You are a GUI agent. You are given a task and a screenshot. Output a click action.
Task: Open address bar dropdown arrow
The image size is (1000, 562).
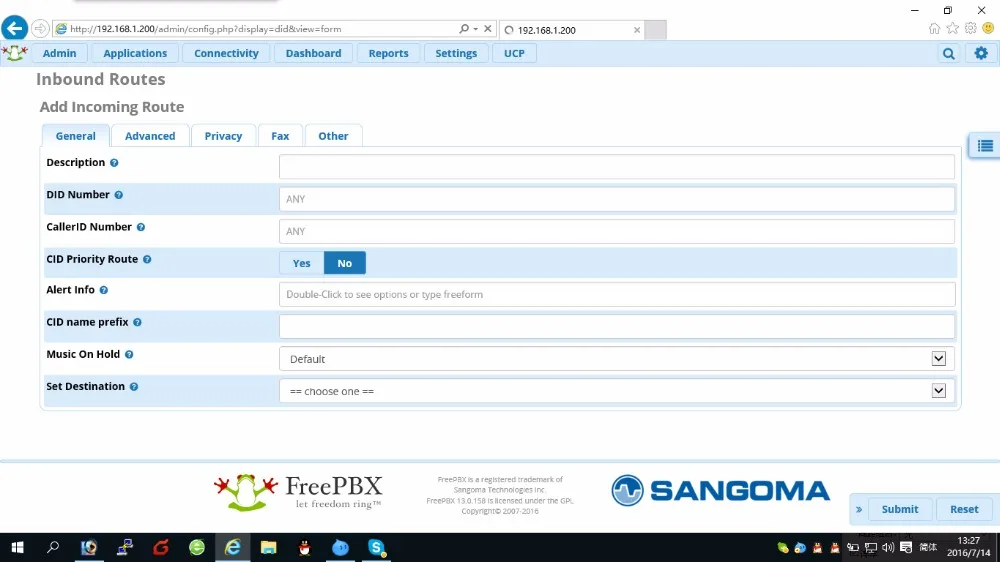[x=476, y=29]
